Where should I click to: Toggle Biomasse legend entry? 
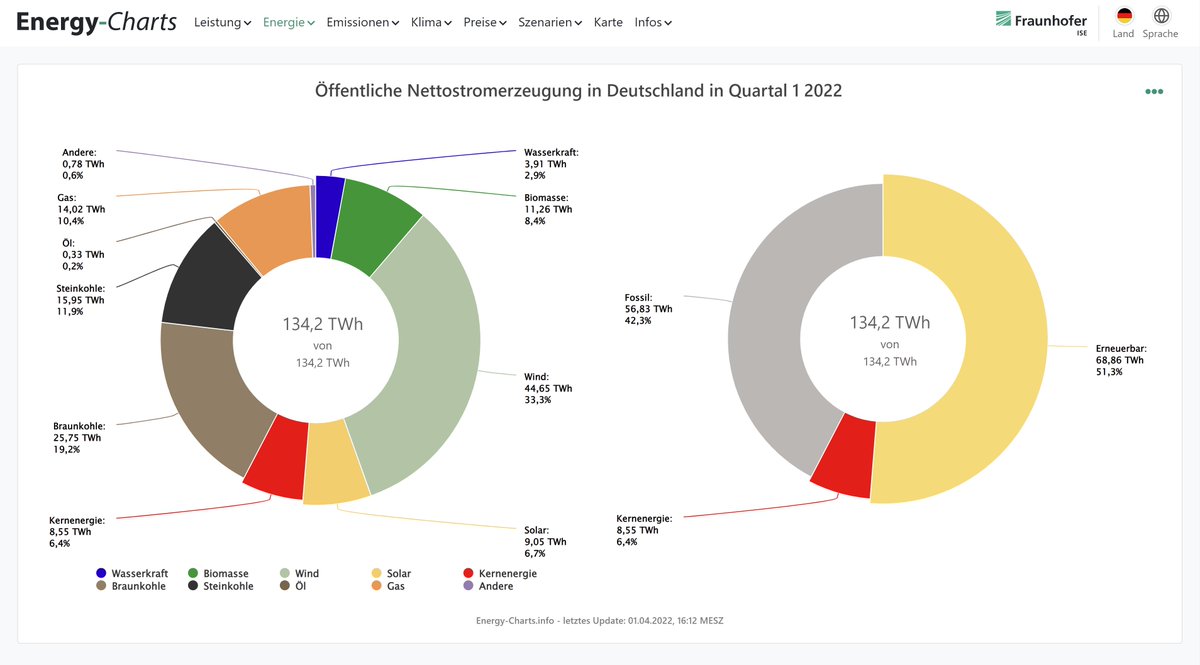tap(218, 573)
